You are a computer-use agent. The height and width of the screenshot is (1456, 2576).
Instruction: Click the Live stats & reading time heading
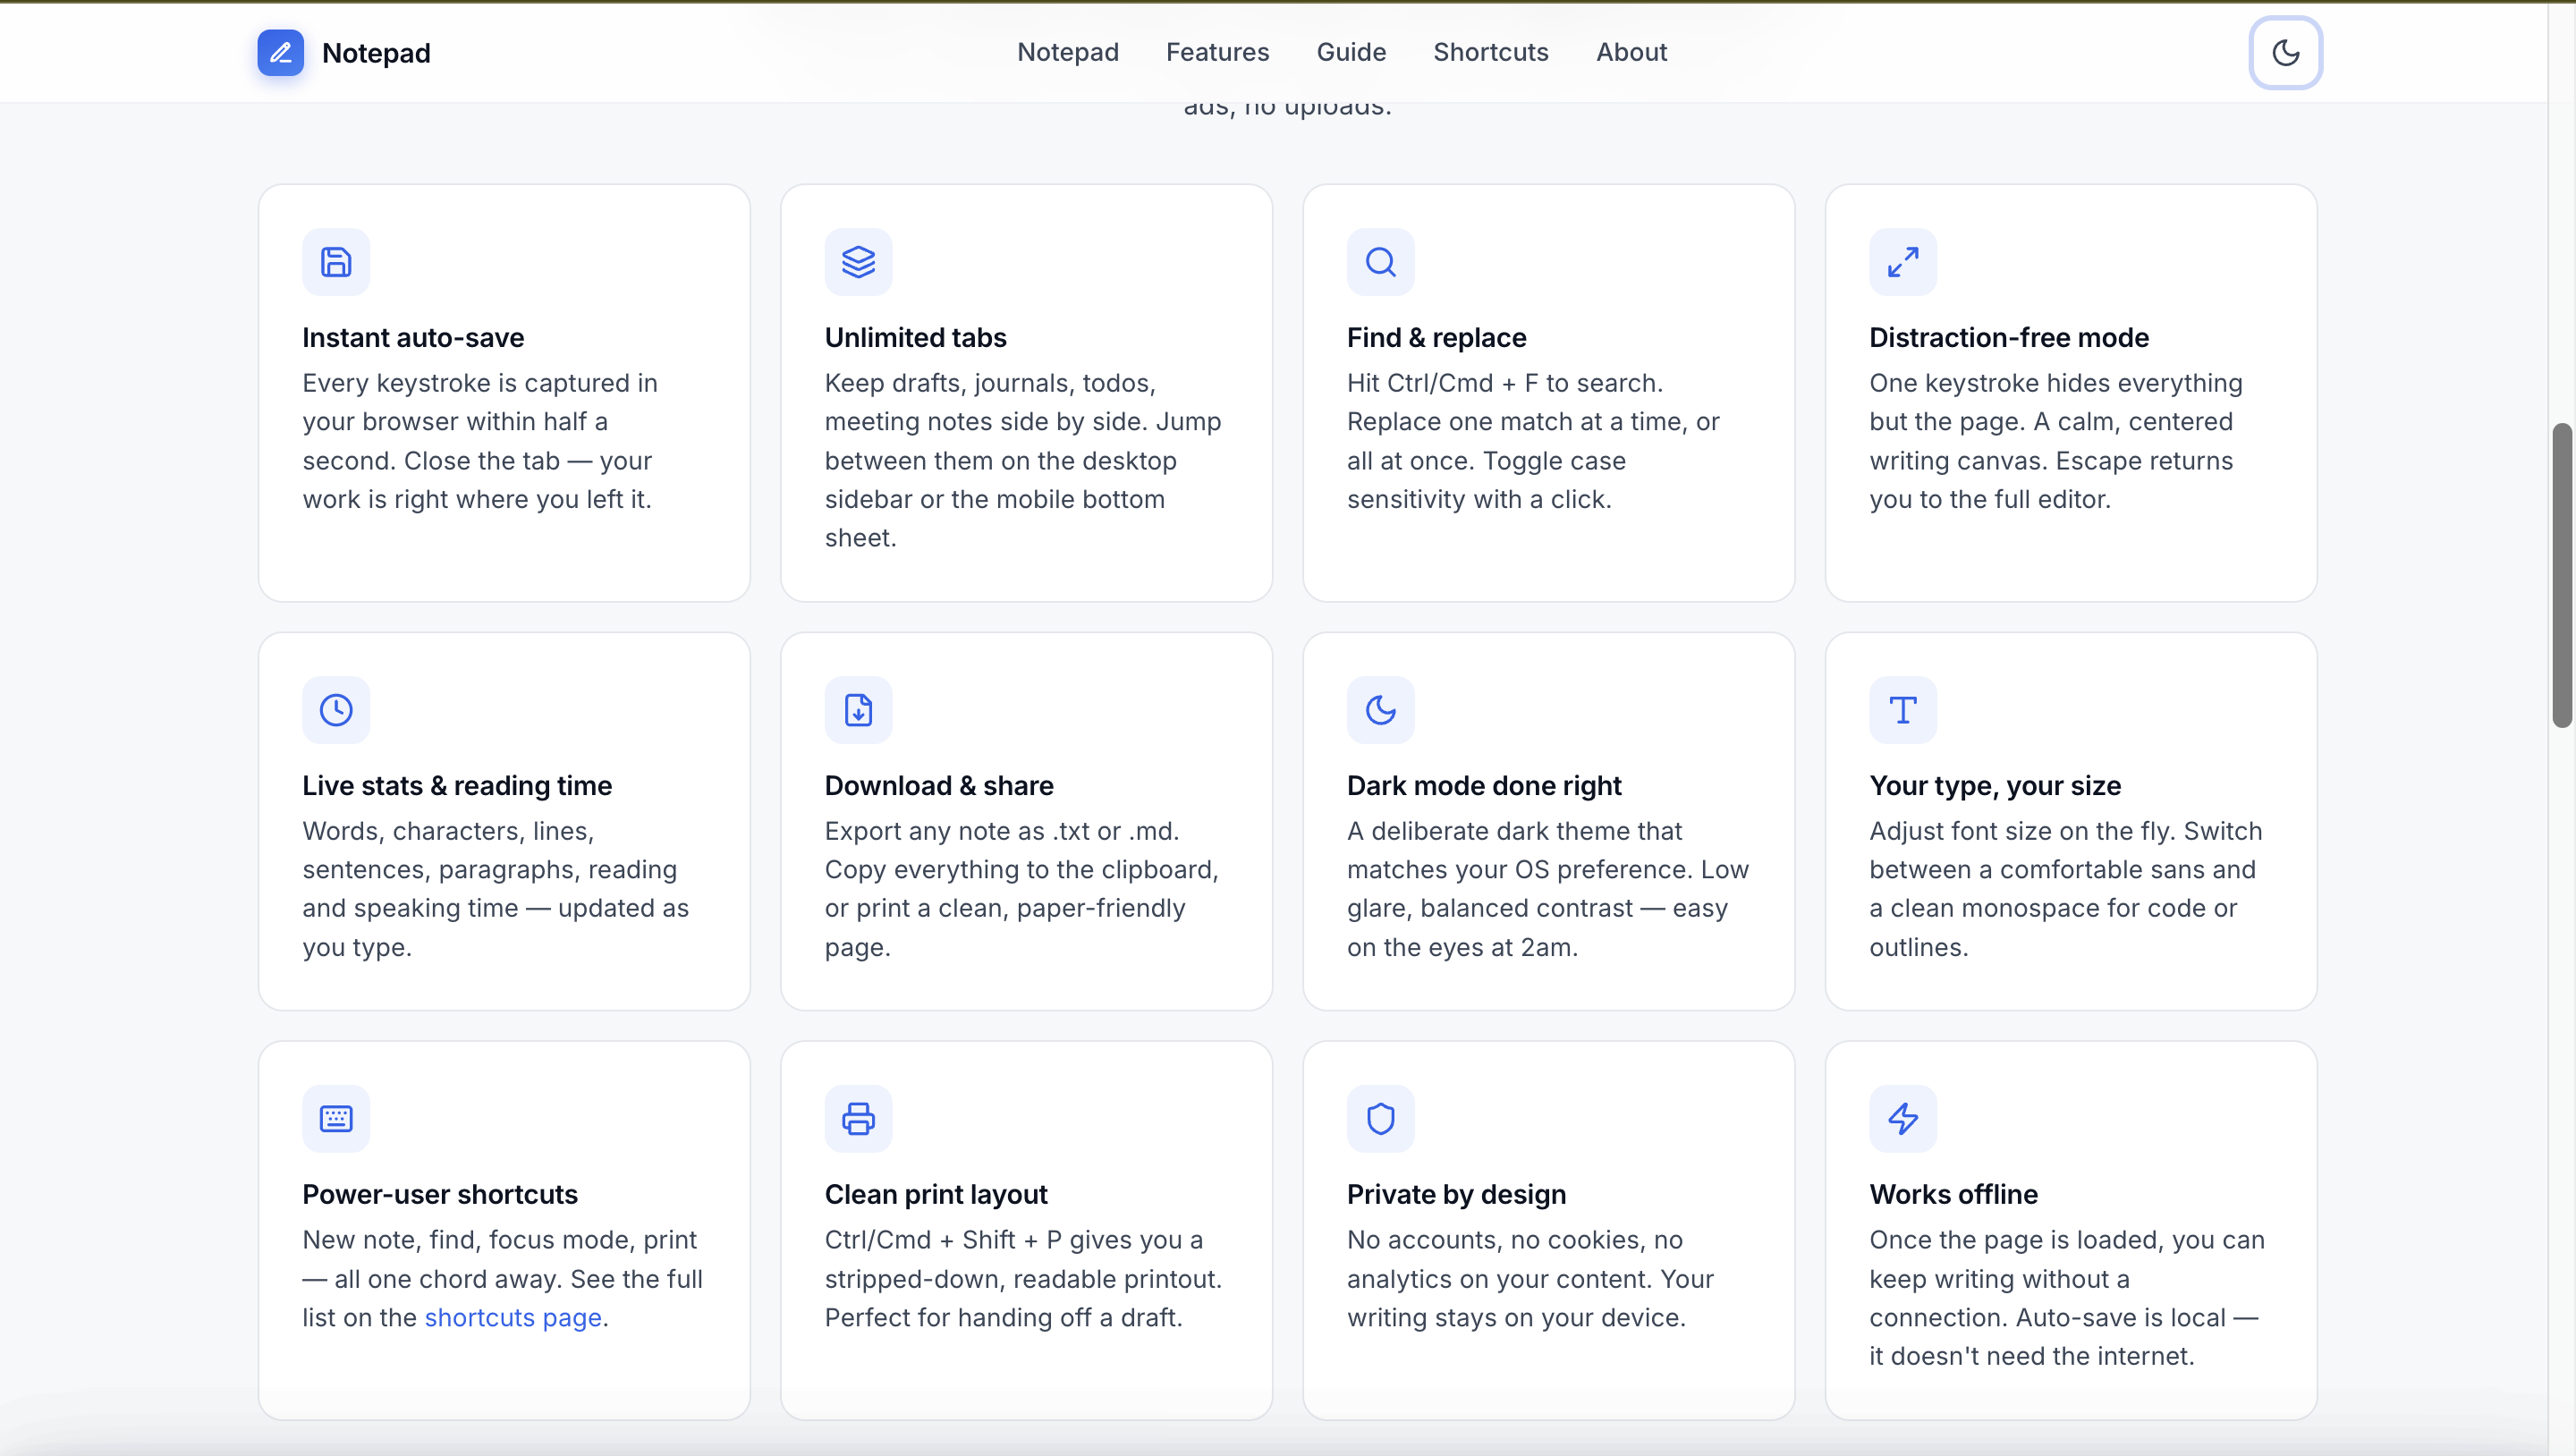[457, 786]
